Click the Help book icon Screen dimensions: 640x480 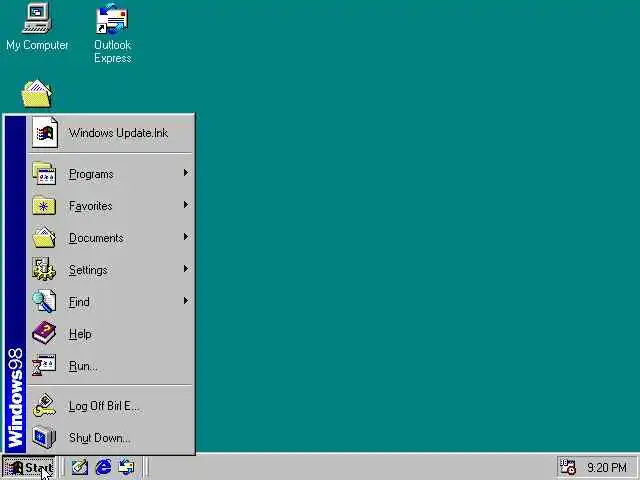44,333
